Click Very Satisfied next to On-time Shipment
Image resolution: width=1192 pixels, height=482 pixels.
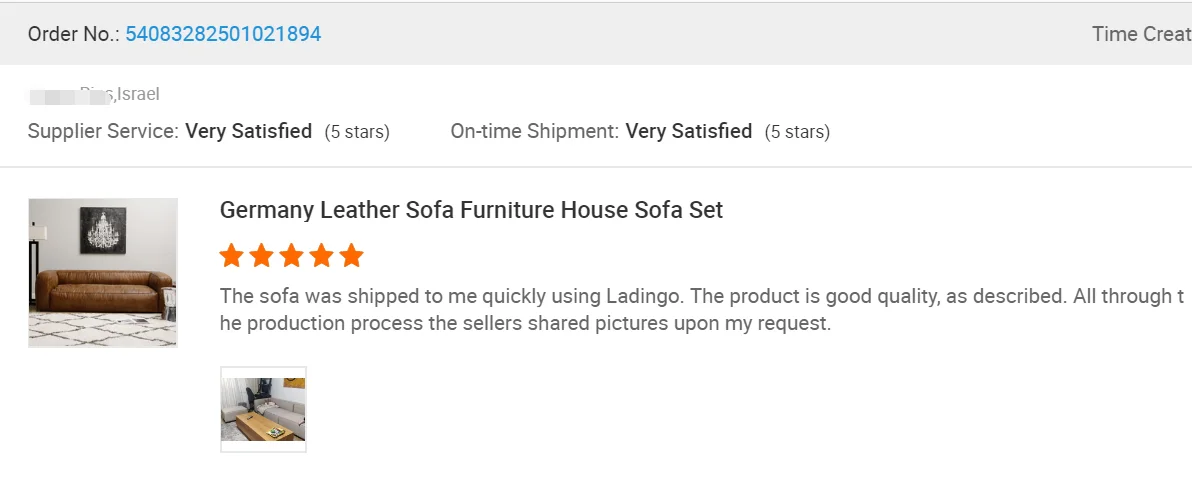[689, 131]
